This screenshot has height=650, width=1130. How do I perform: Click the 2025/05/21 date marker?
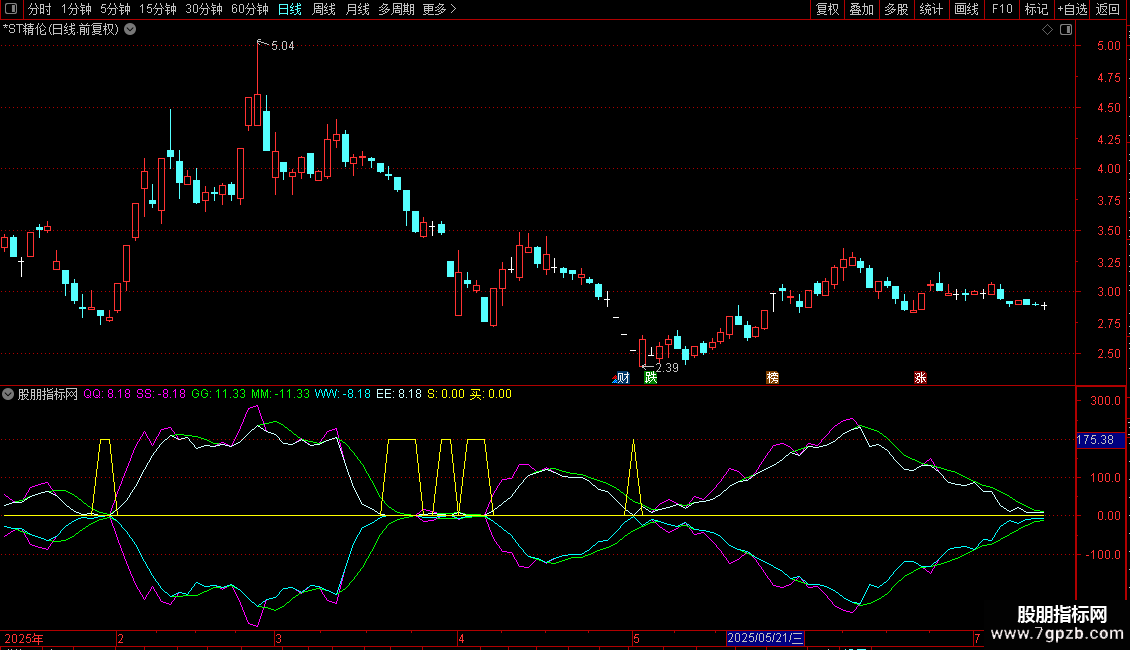tap(766, 637)
